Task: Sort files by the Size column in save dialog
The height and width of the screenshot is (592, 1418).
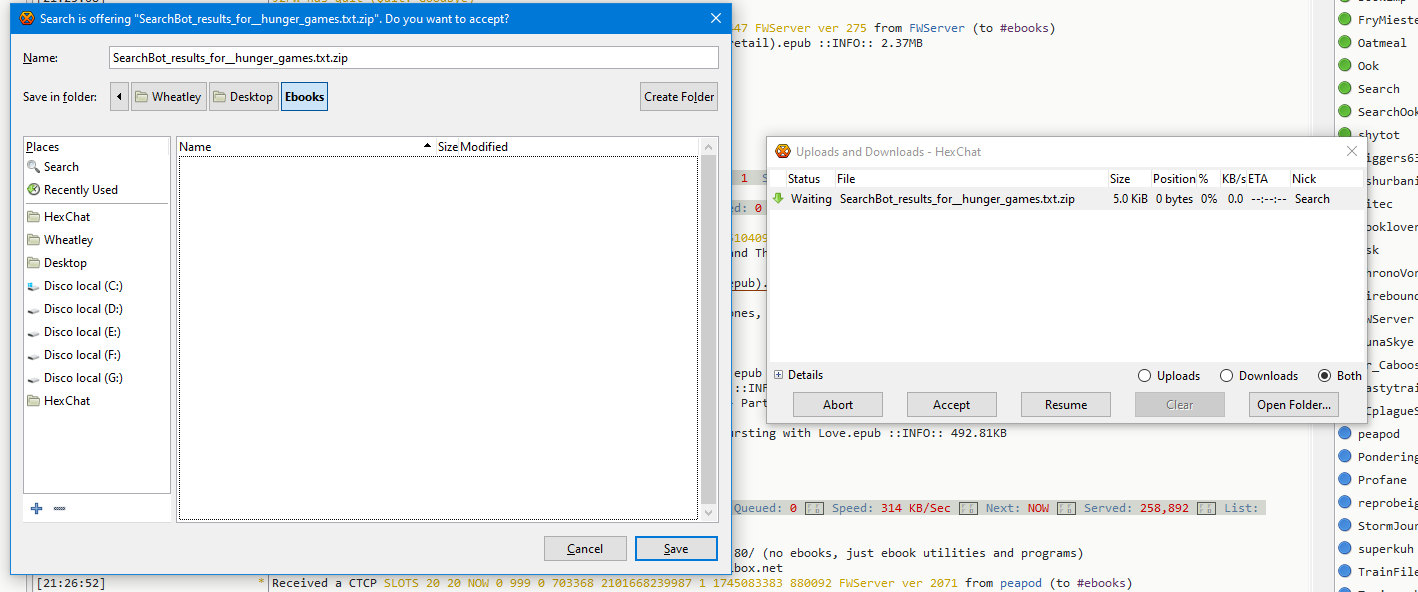Action: point(447,147)
